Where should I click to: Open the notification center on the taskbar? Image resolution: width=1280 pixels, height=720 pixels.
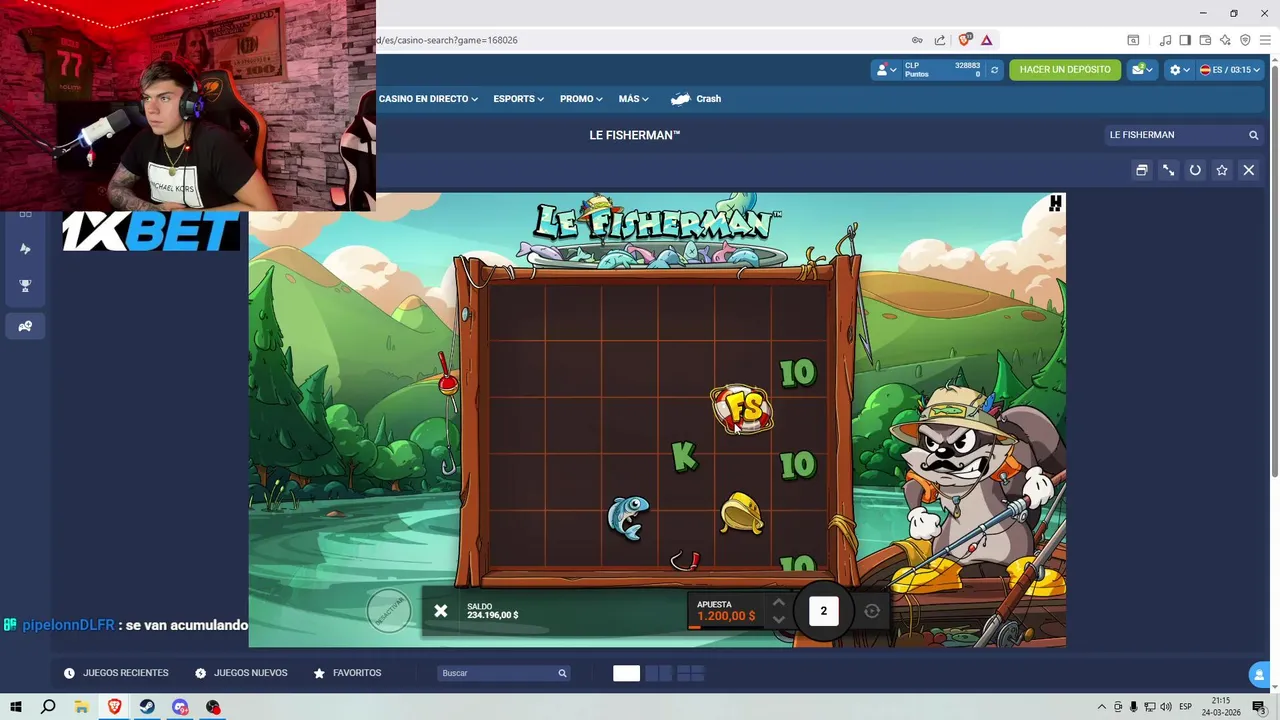coord(1259,707)
